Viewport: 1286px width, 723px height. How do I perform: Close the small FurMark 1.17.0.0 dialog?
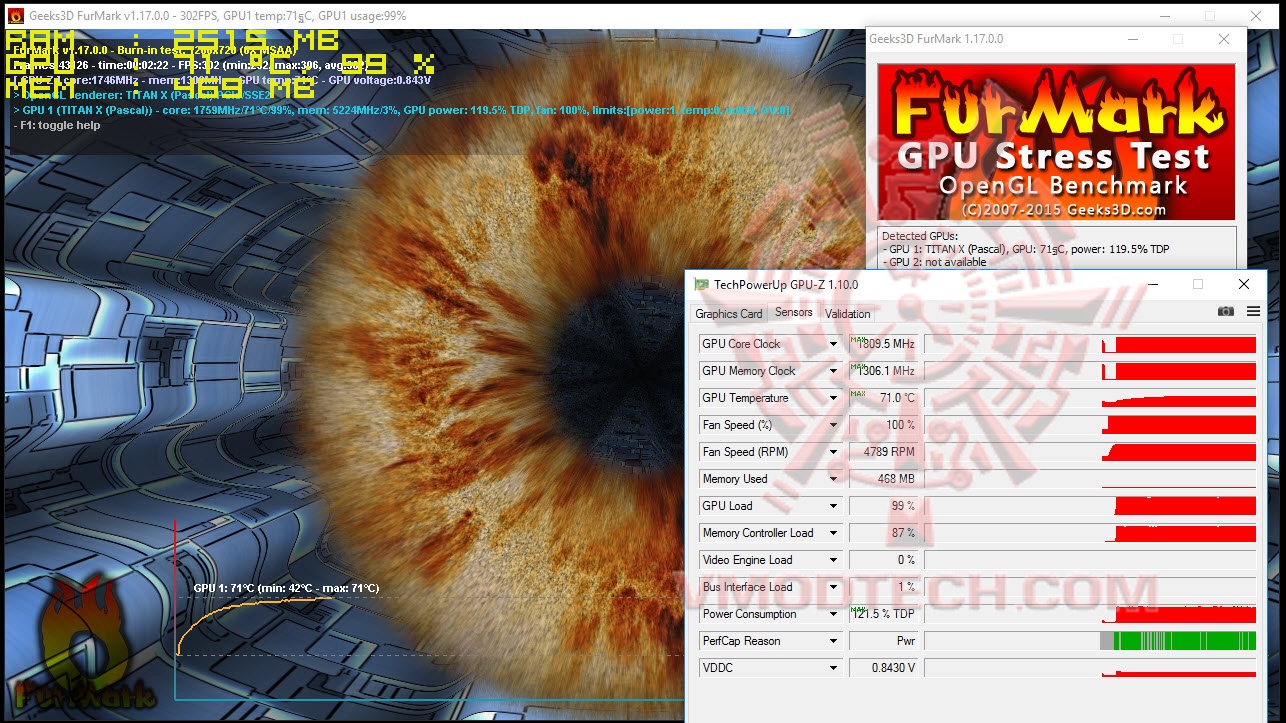(1224, 39)
